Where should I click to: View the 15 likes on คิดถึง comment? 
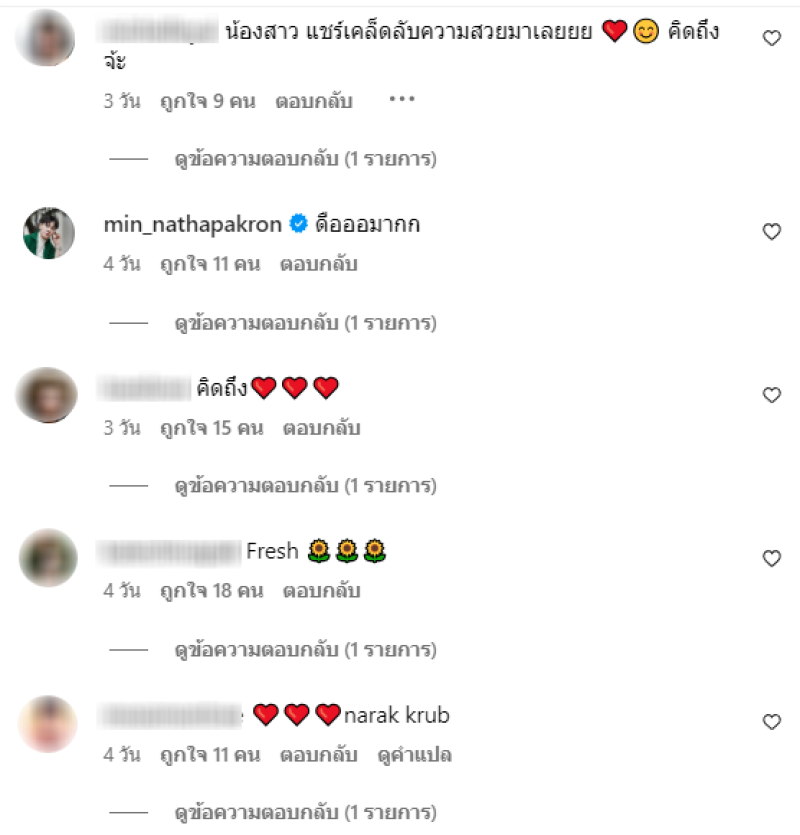pyautogui.click(x=211, y=428)
